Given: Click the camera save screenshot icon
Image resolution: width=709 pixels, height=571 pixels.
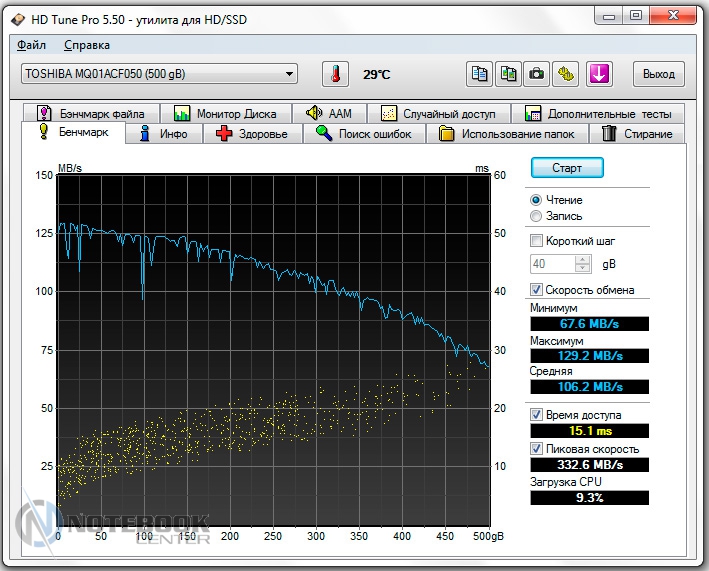Looking at the screenshot, I should pos(537,74).
